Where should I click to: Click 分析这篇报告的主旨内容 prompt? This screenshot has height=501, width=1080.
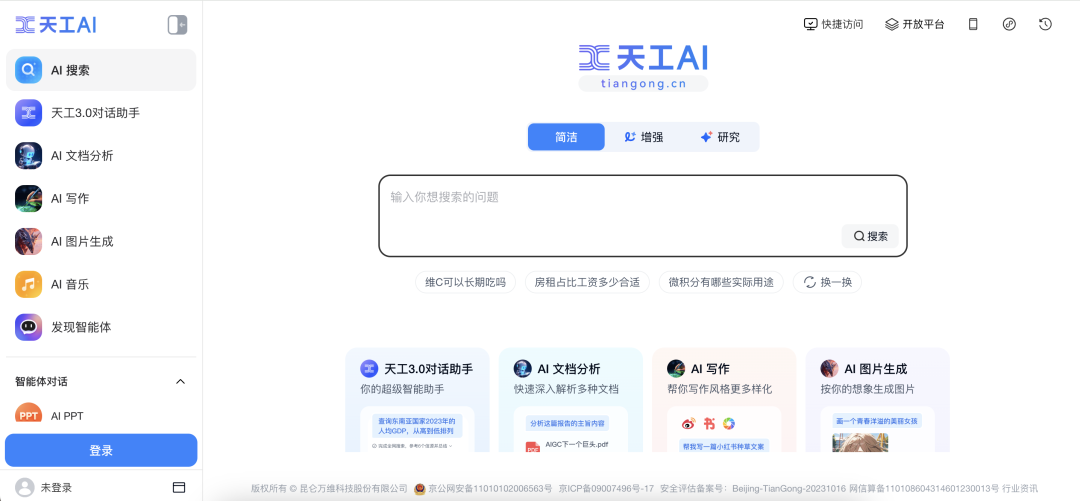point(568,422)
